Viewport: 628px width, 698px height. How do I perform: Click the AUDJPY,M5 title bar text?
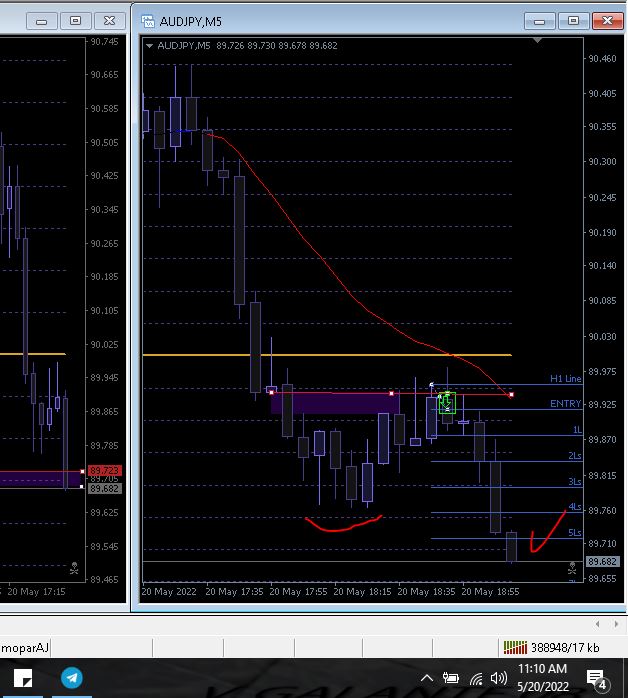(x=190, y=21)
